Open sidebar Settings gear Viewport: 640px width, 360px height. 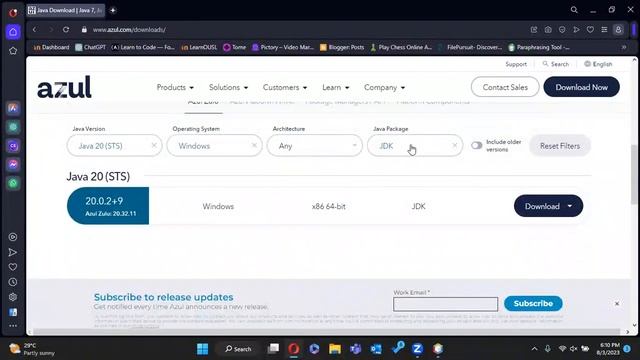point(13,297)
